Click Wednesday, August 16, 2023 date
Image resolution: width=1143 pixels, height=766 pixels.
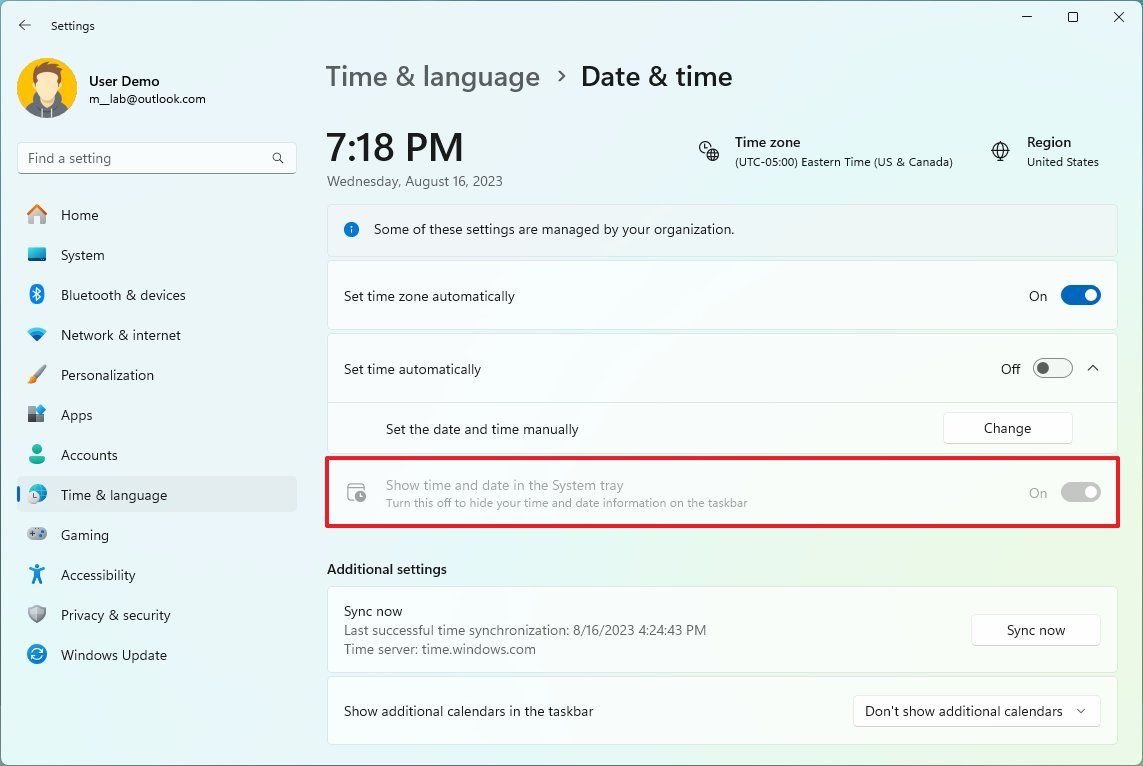415,181
